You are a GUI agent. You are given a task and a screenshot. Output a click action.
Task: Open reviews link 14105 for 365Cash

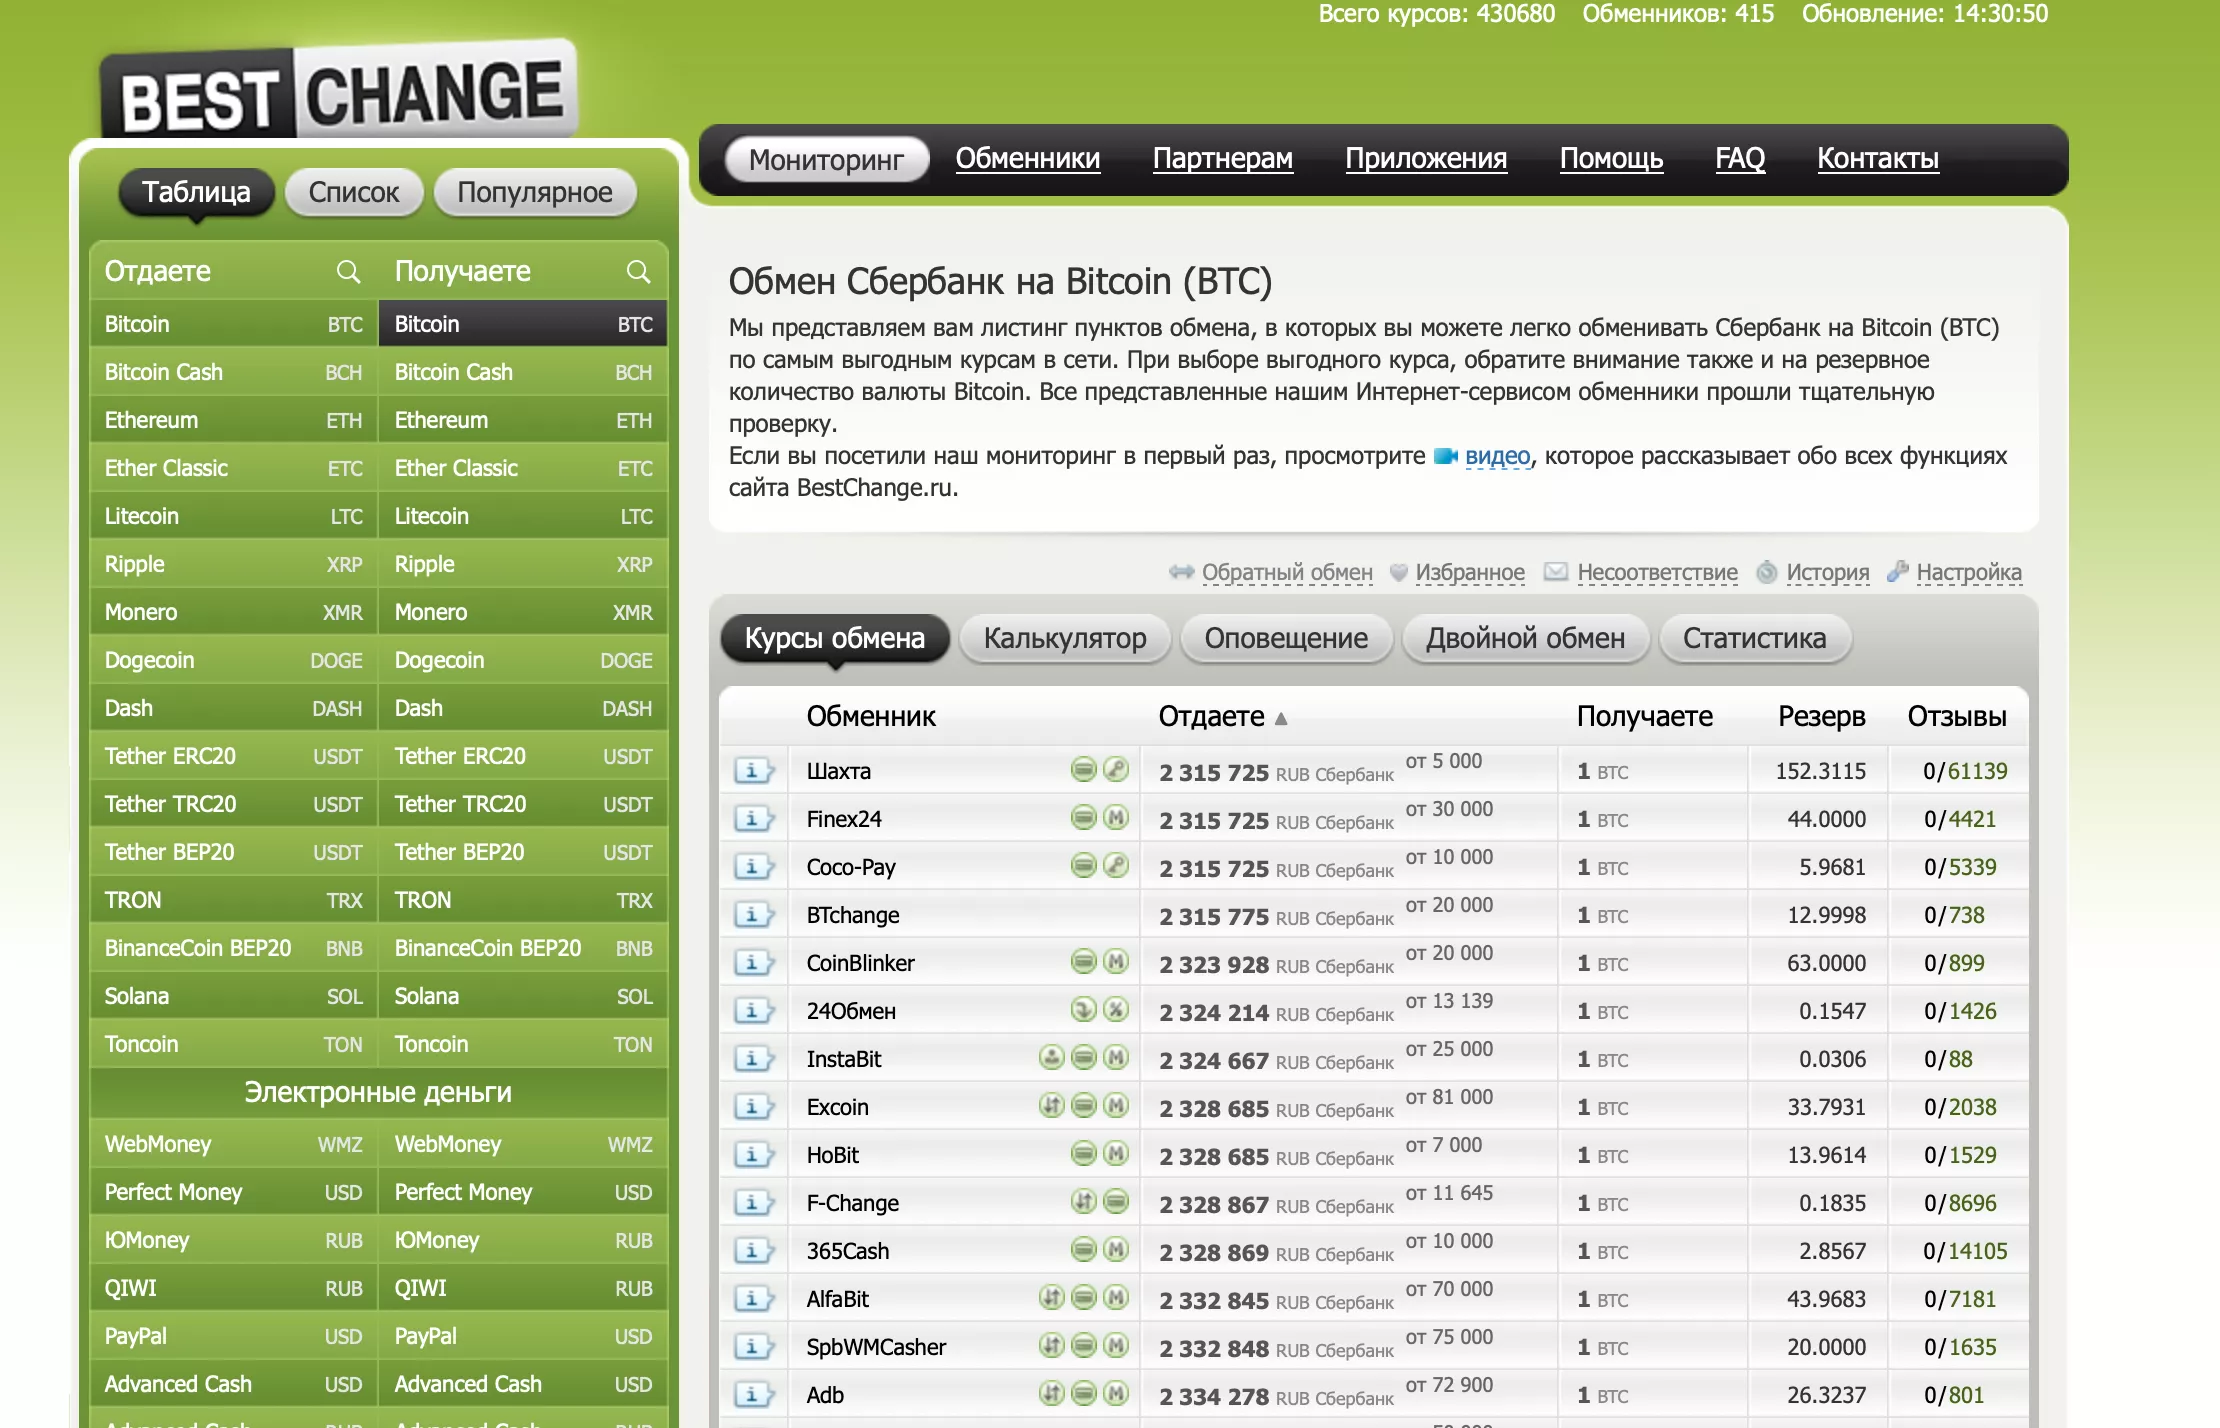point(1977,1251)
